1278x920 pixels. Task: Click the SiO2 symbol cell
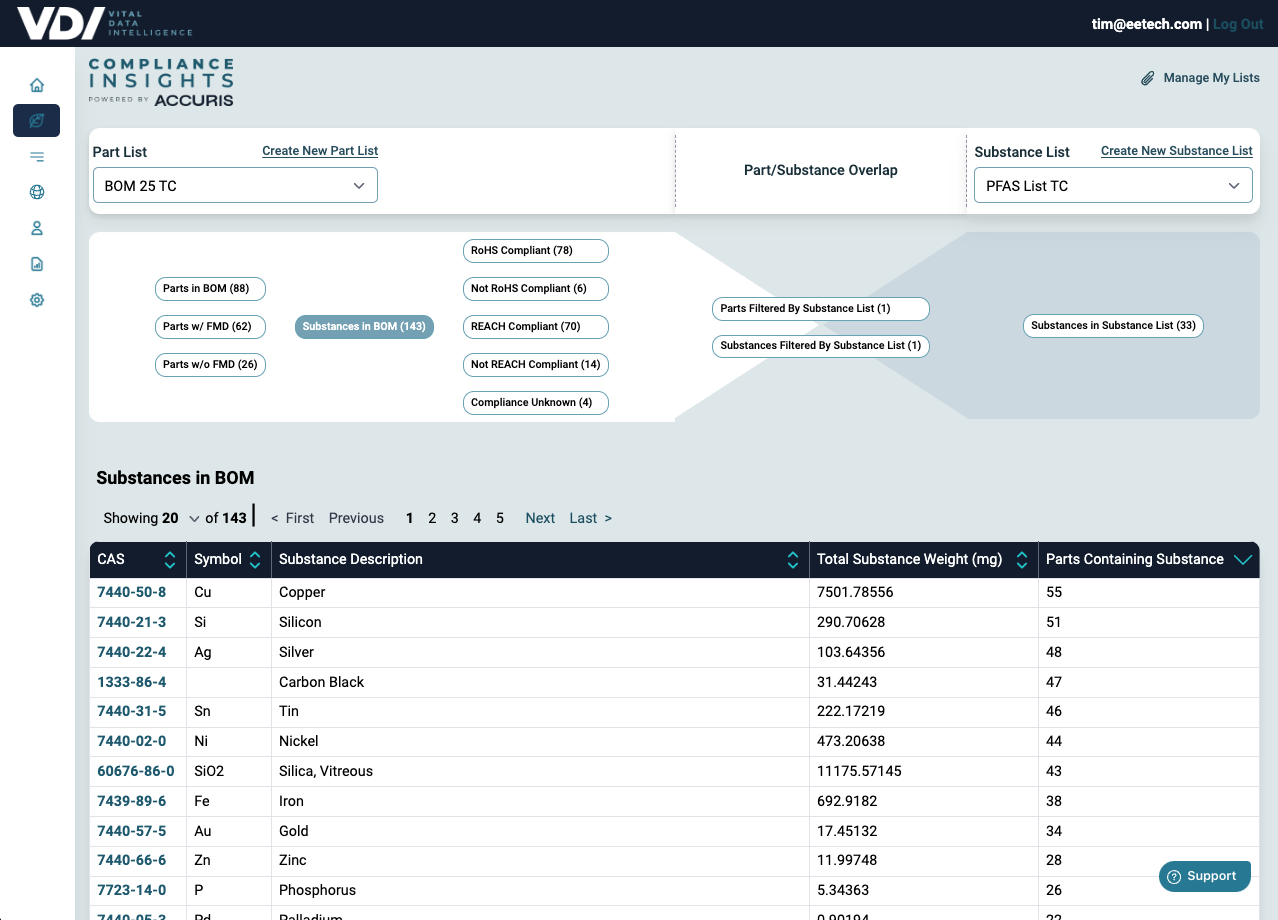tap(229, 771)
